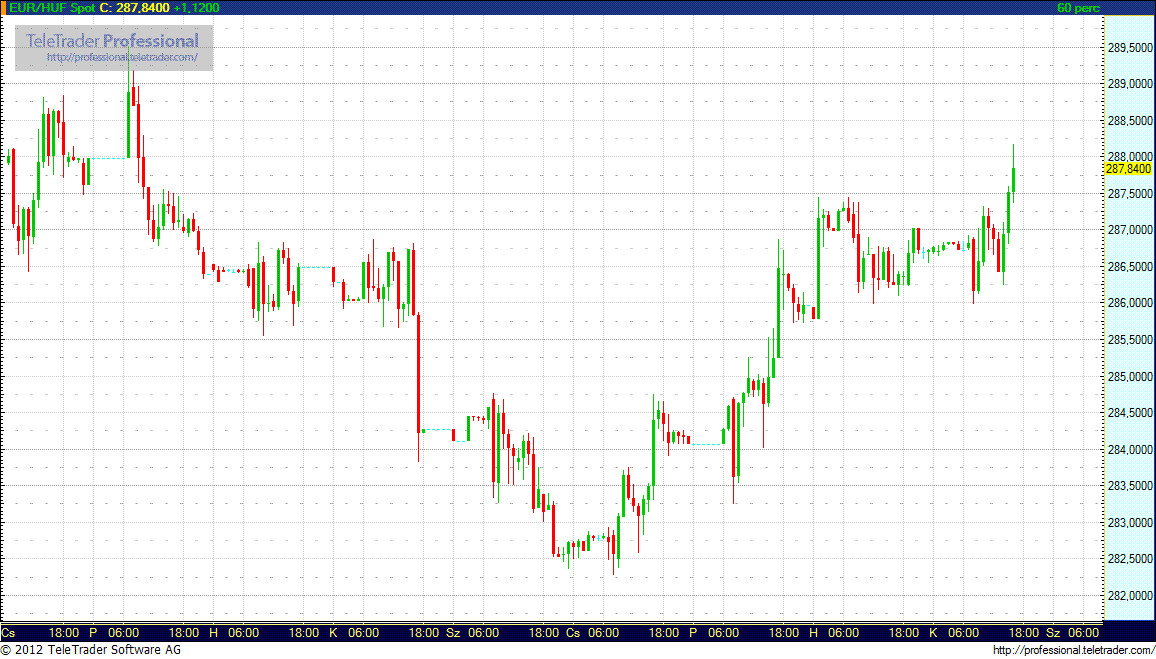Pick the 288,0000 price axis label
1156x659 pixels.
[x=1130, y=157]
